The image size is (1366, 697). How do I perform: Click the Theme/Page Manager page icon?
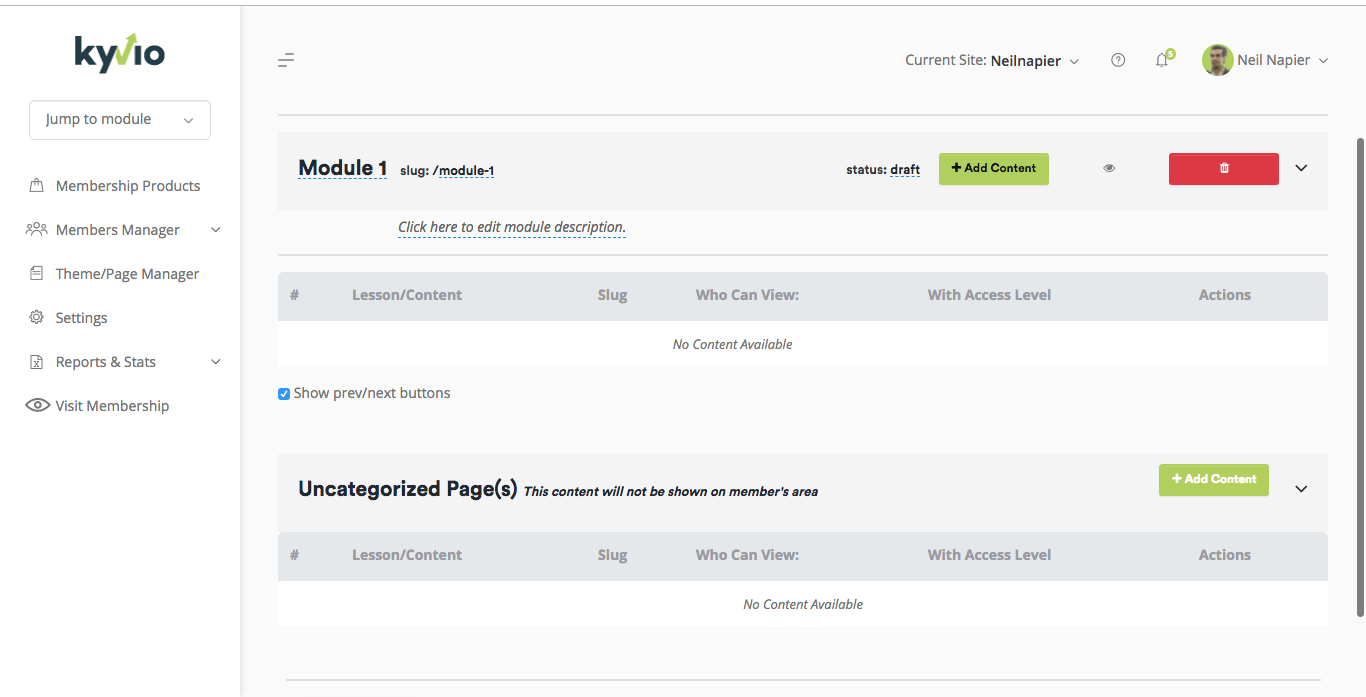point(37,273)
